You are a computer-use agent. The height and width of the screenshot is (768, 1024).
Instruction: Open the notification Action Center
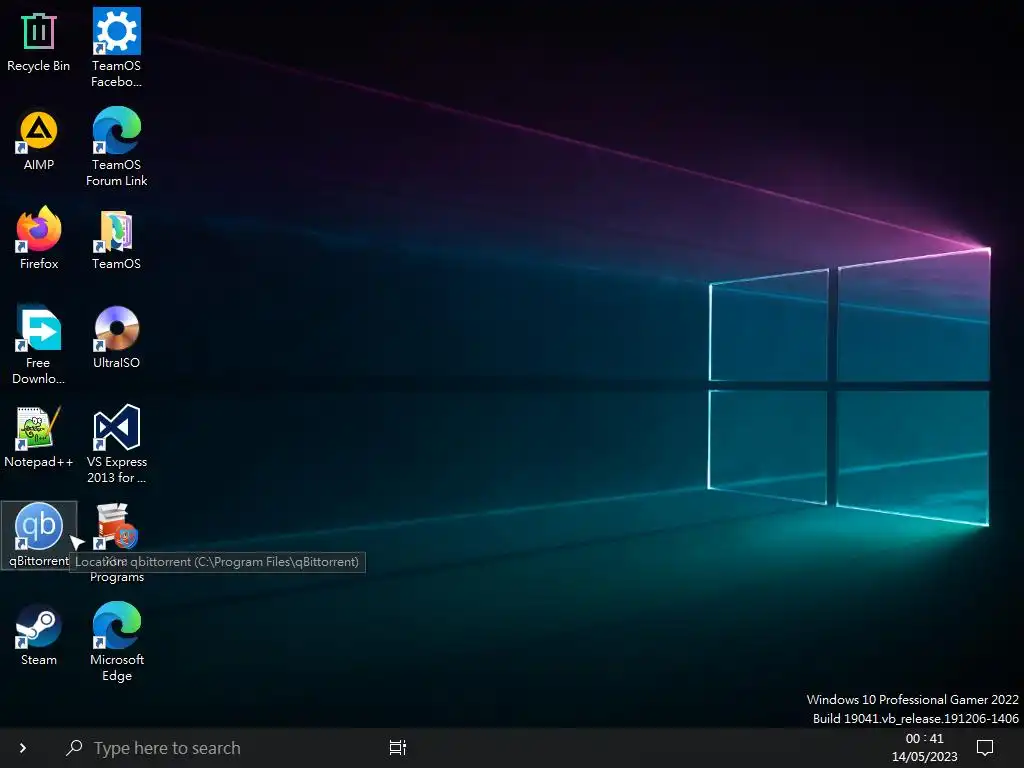pyautogui.click(x=984, y=748)
